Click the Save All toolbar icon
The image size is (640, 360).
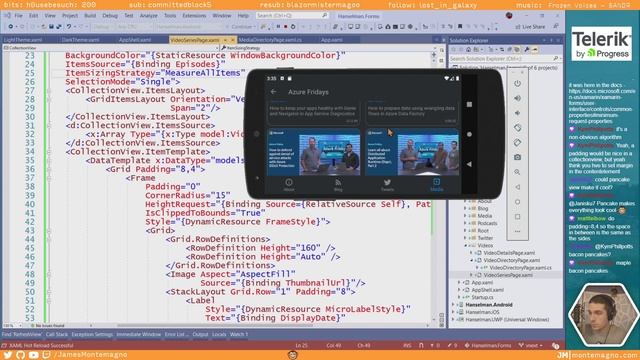tap(59, 27)
